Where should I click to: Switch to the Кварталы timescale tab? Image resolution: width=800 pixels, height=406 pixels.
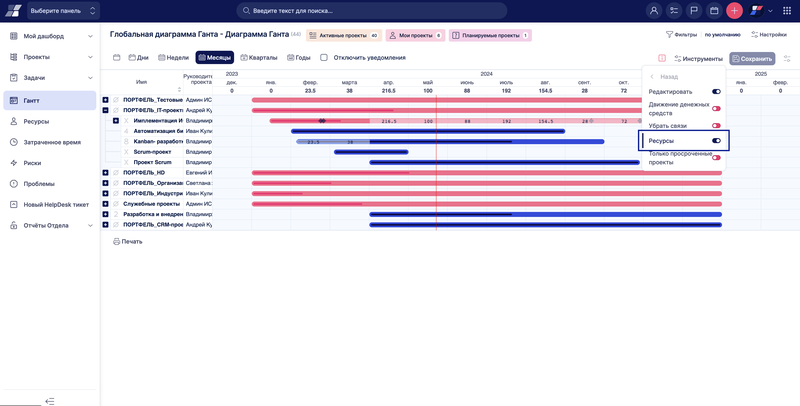click(x=259, y=58)
